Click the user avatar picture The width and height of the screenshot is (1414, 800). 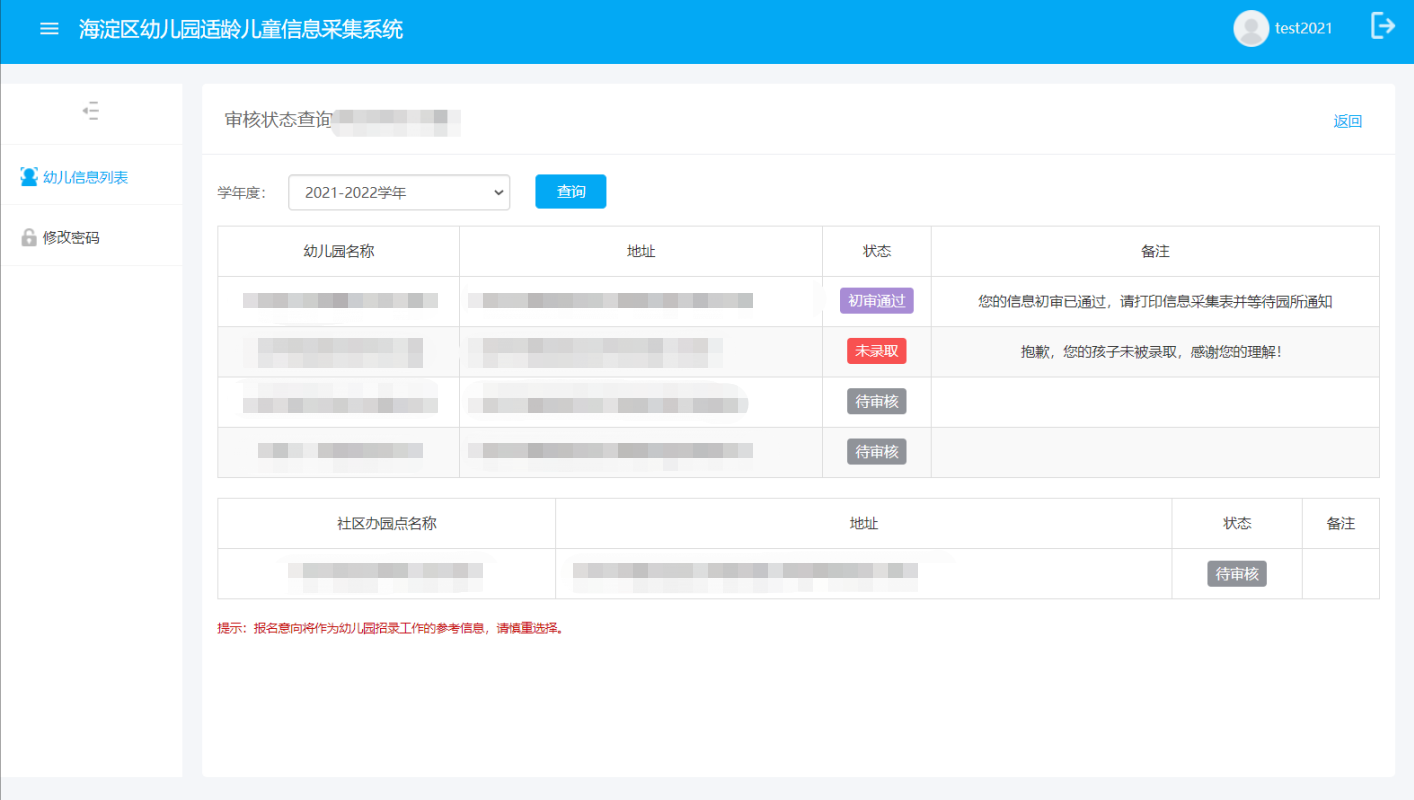pos(1251,29)
